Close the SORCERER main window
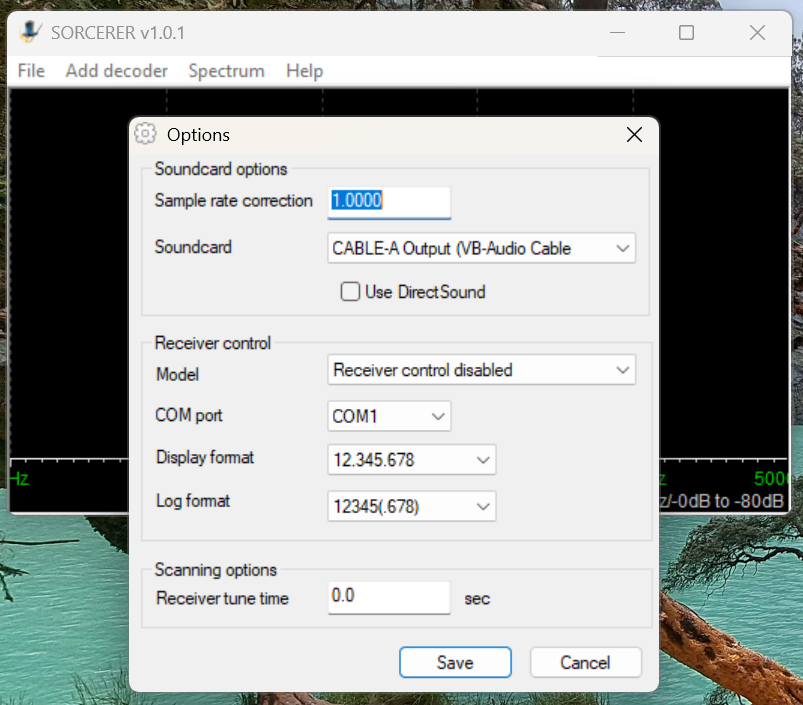The height and width of the screenshot is (705, 803). pos(757,33)
